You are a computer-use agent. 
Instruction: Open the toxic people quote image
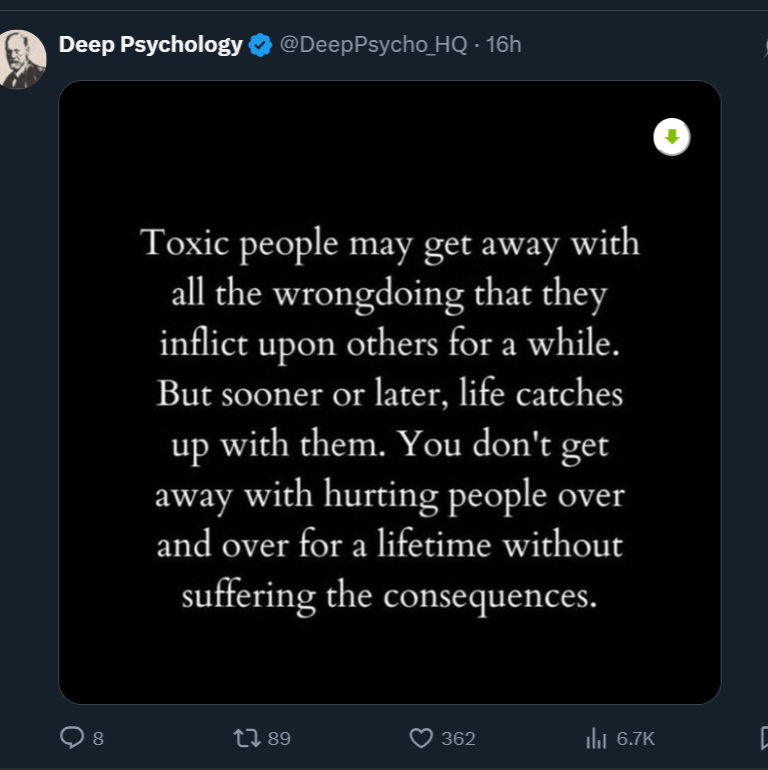[390, 650]
